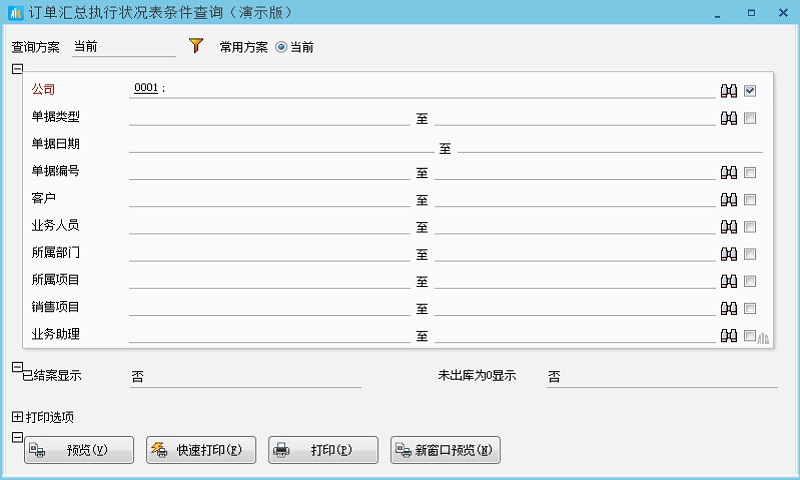Expand the 打印选项 section
The height and width of the screenshot is (480, 800).
[17, 417]
